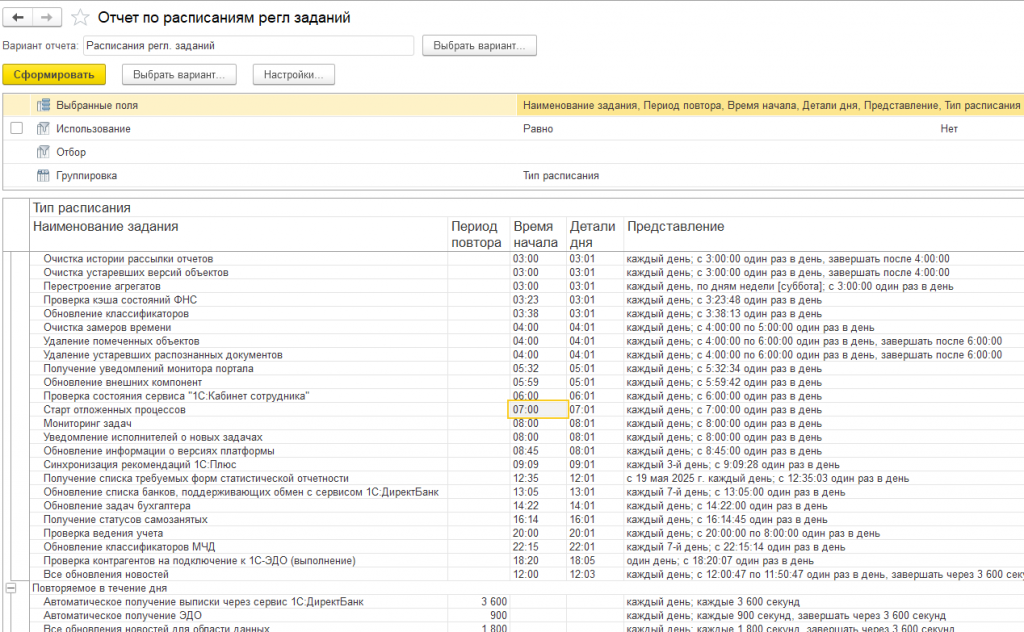
Task: Click the Использование filter icon
Action: point(43,129)
